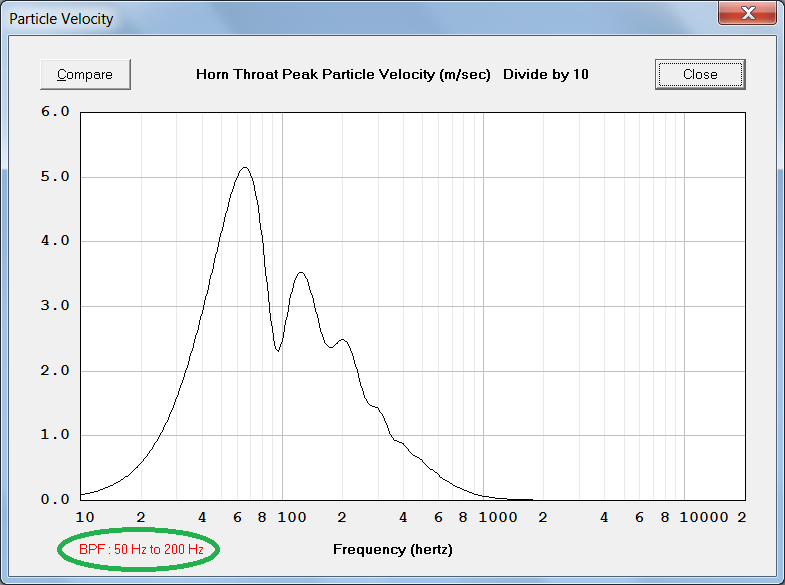Click the 5.0 y-axis value
Screen dimensions: 785x585
click(x=55, y=176)
